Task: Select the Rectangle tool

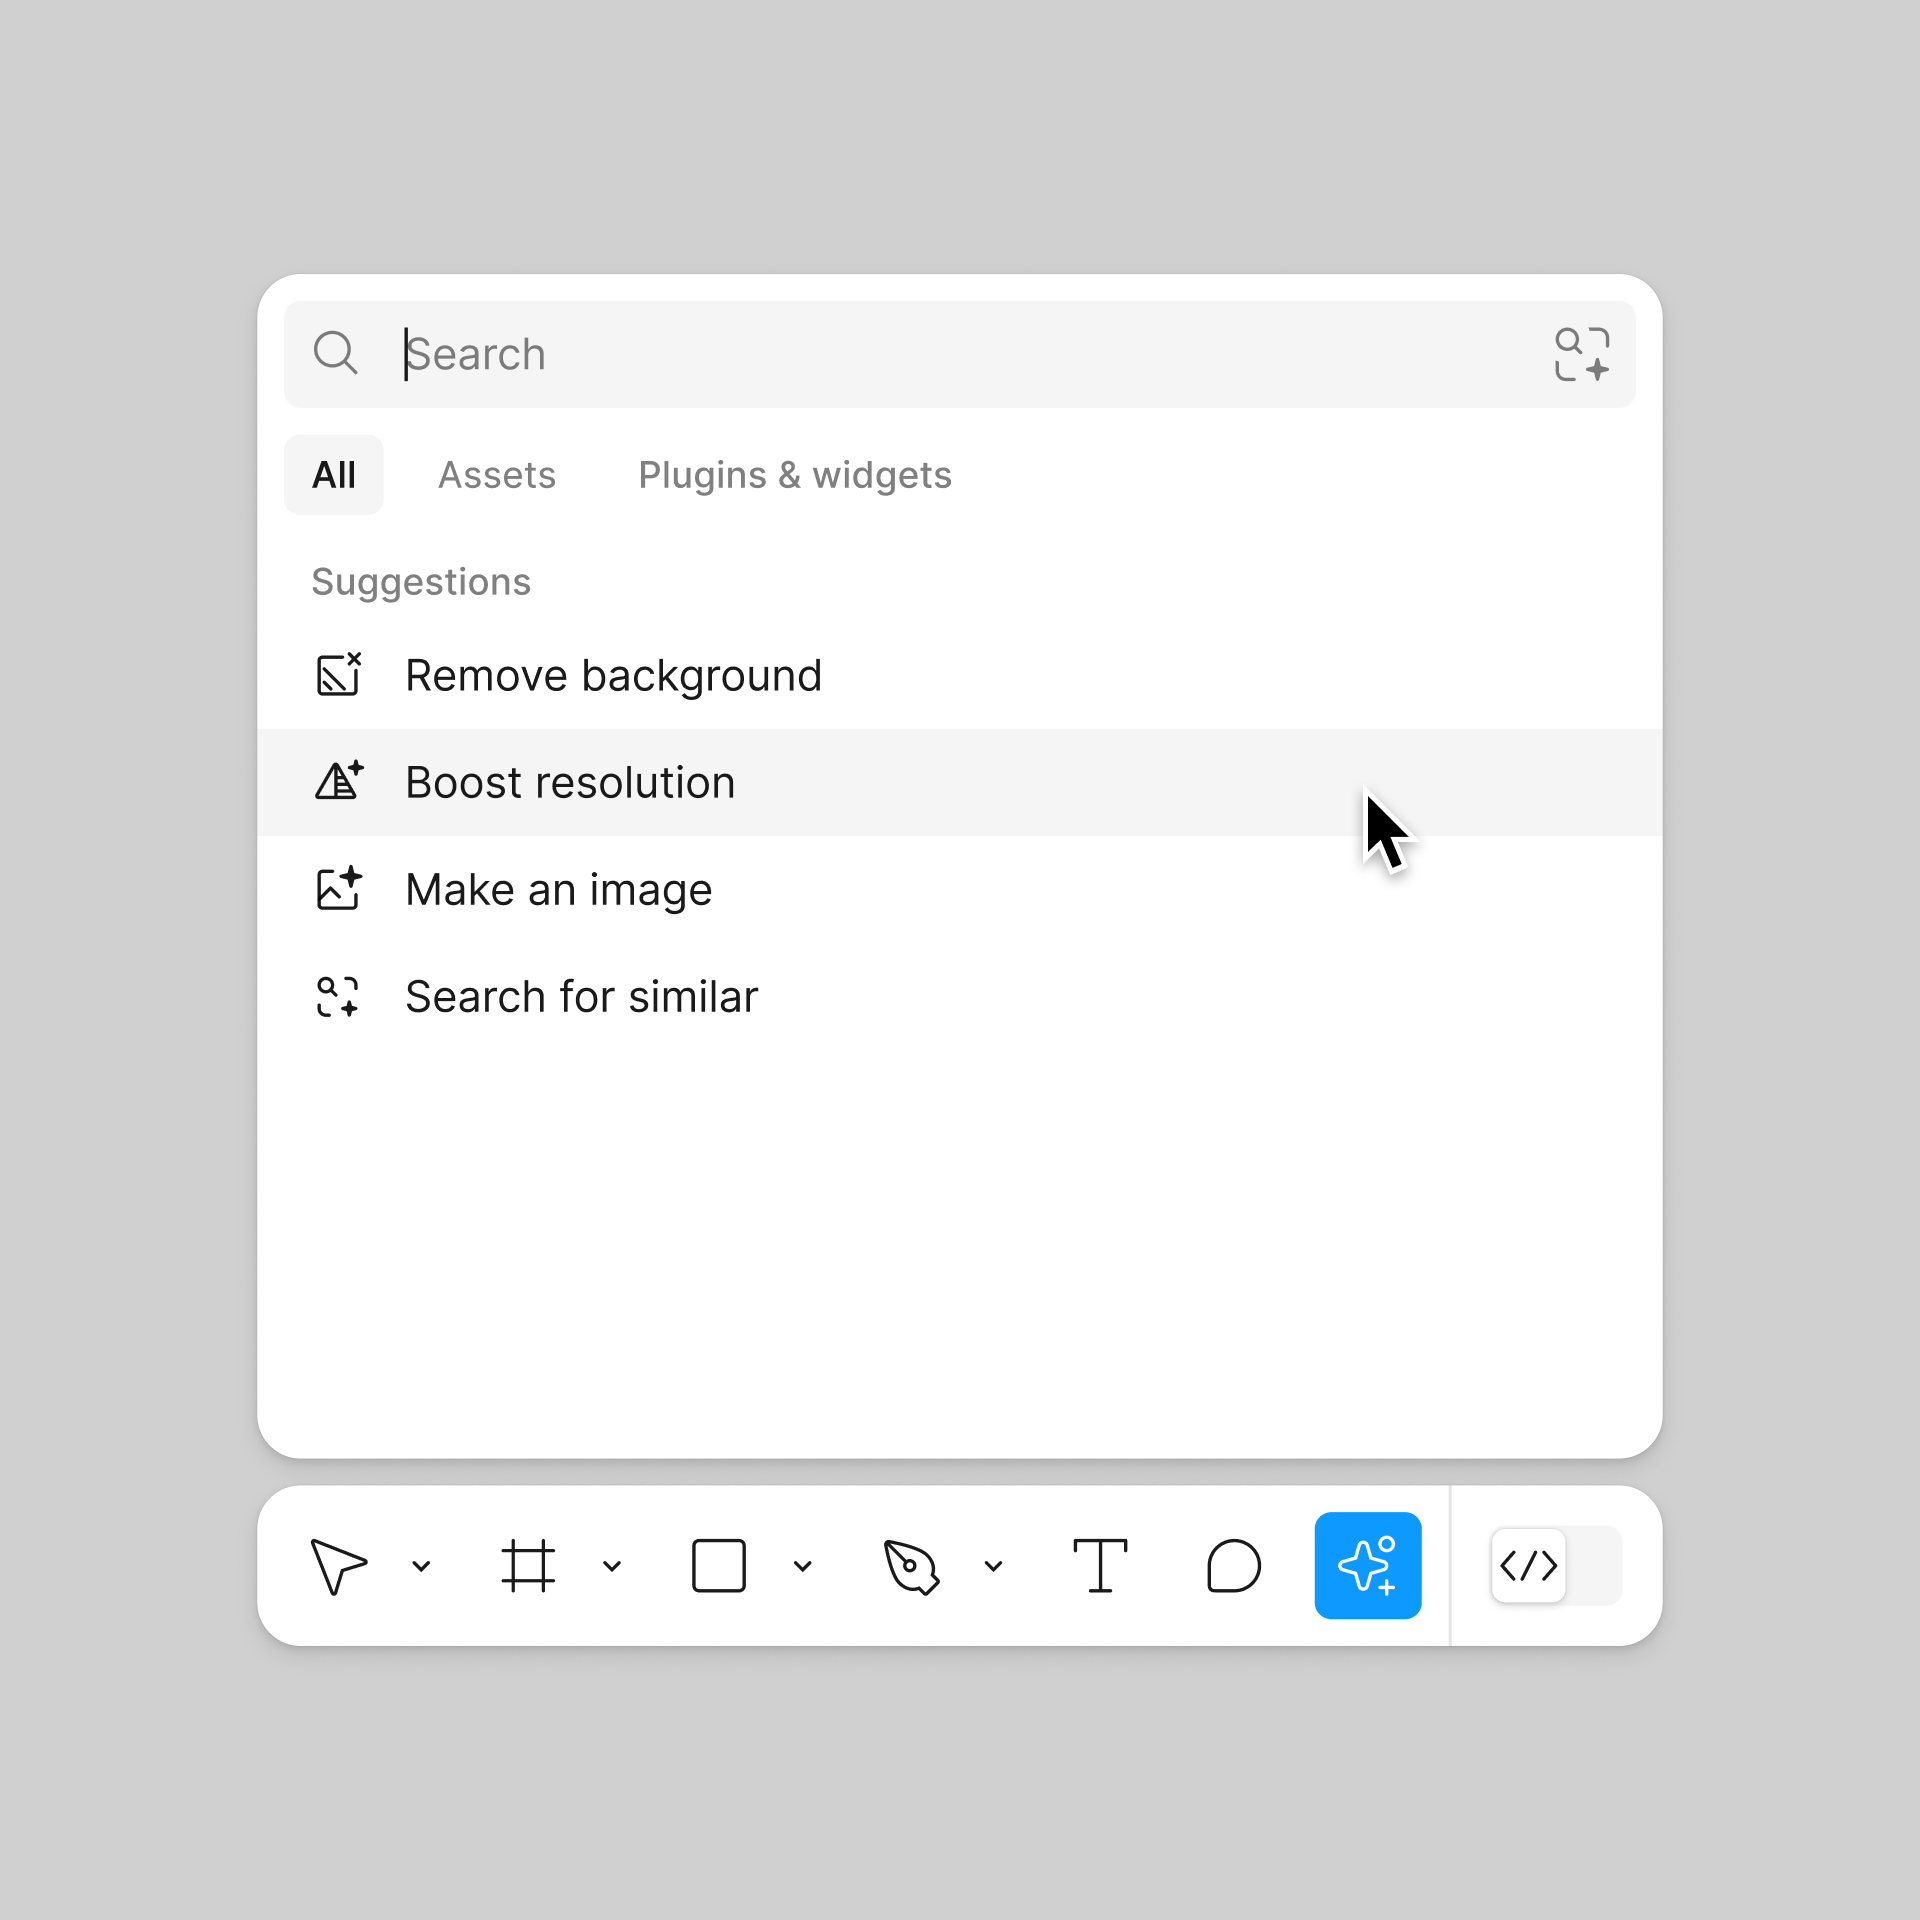Action: pyautogui.click(x=718, y=1565)
